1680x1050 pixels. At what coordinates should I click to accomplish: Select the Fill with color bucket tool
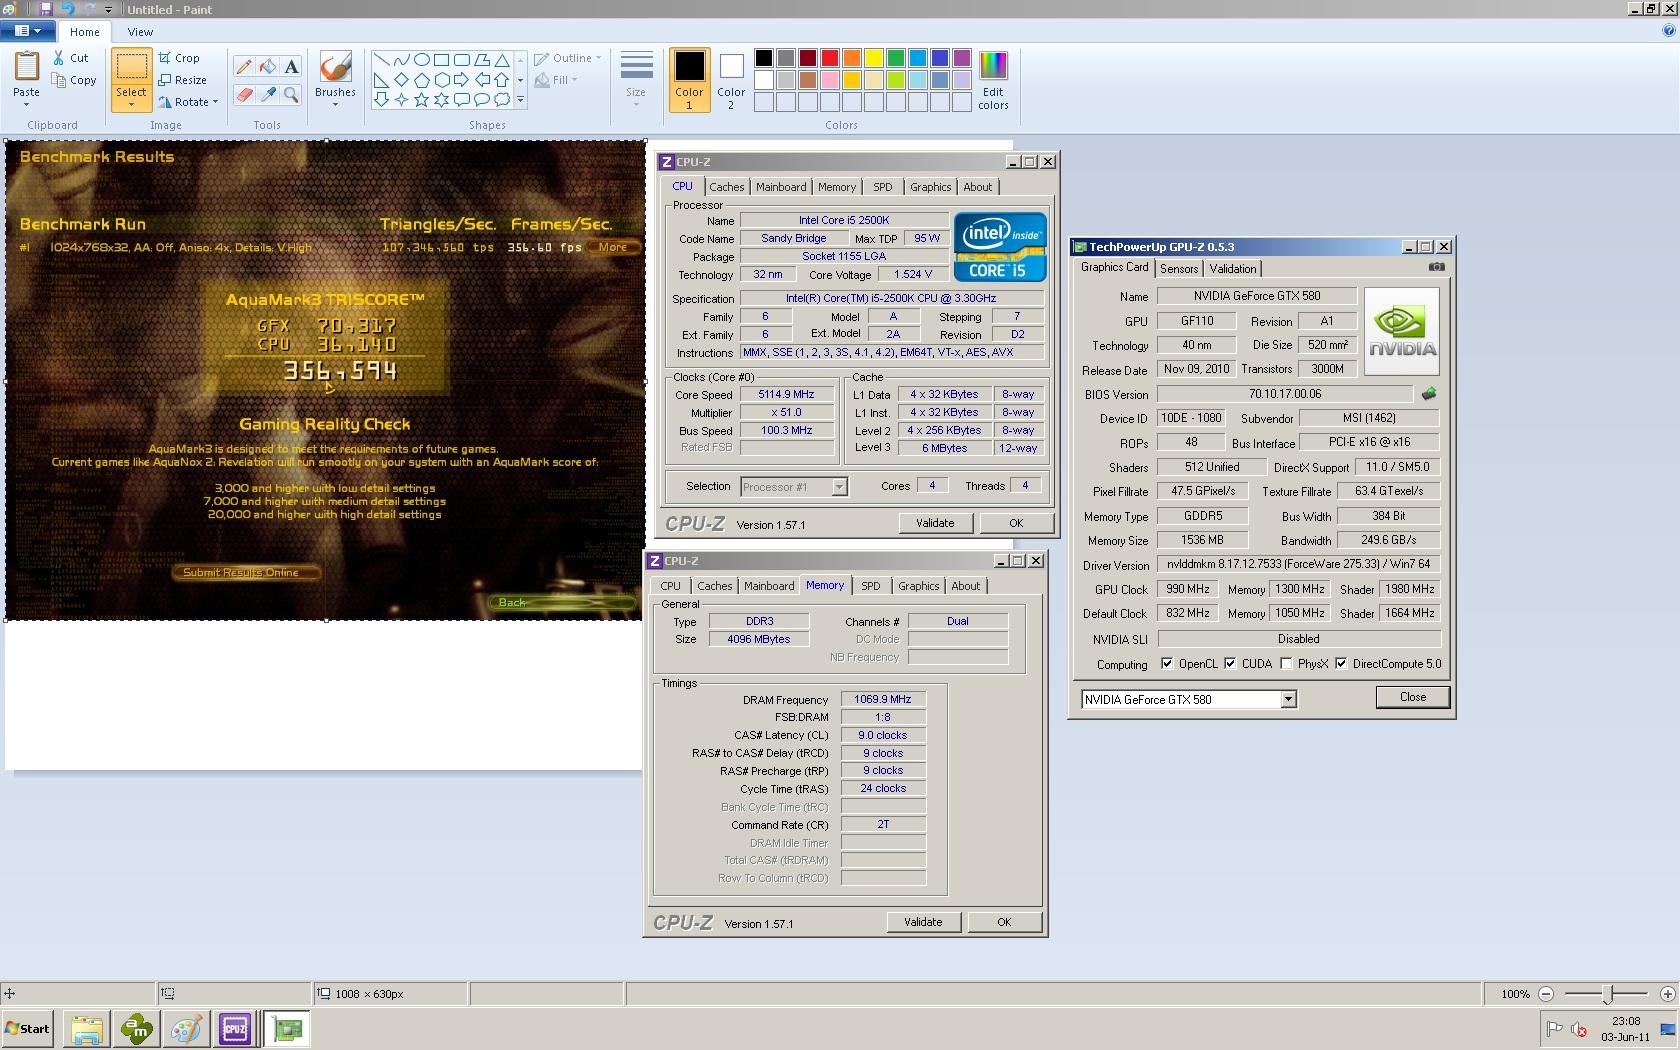[268, 67]
